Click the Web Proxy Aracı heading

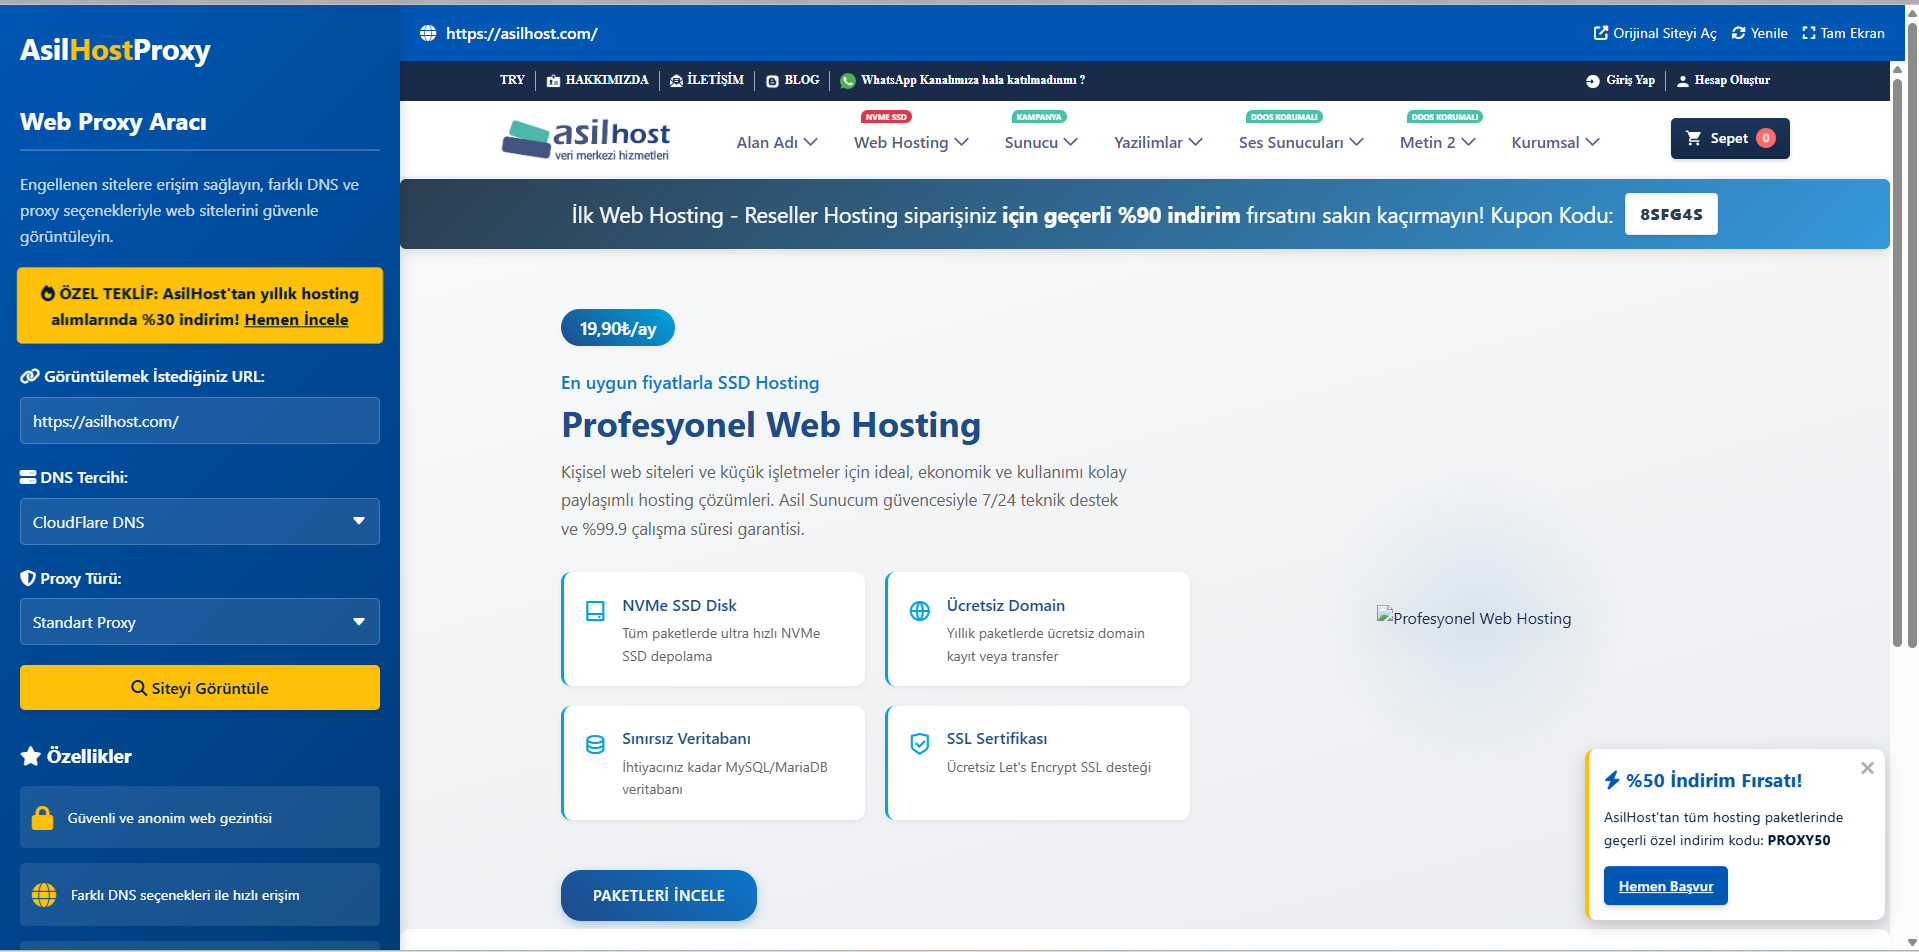pyautogui.click(x=113, y=122)
